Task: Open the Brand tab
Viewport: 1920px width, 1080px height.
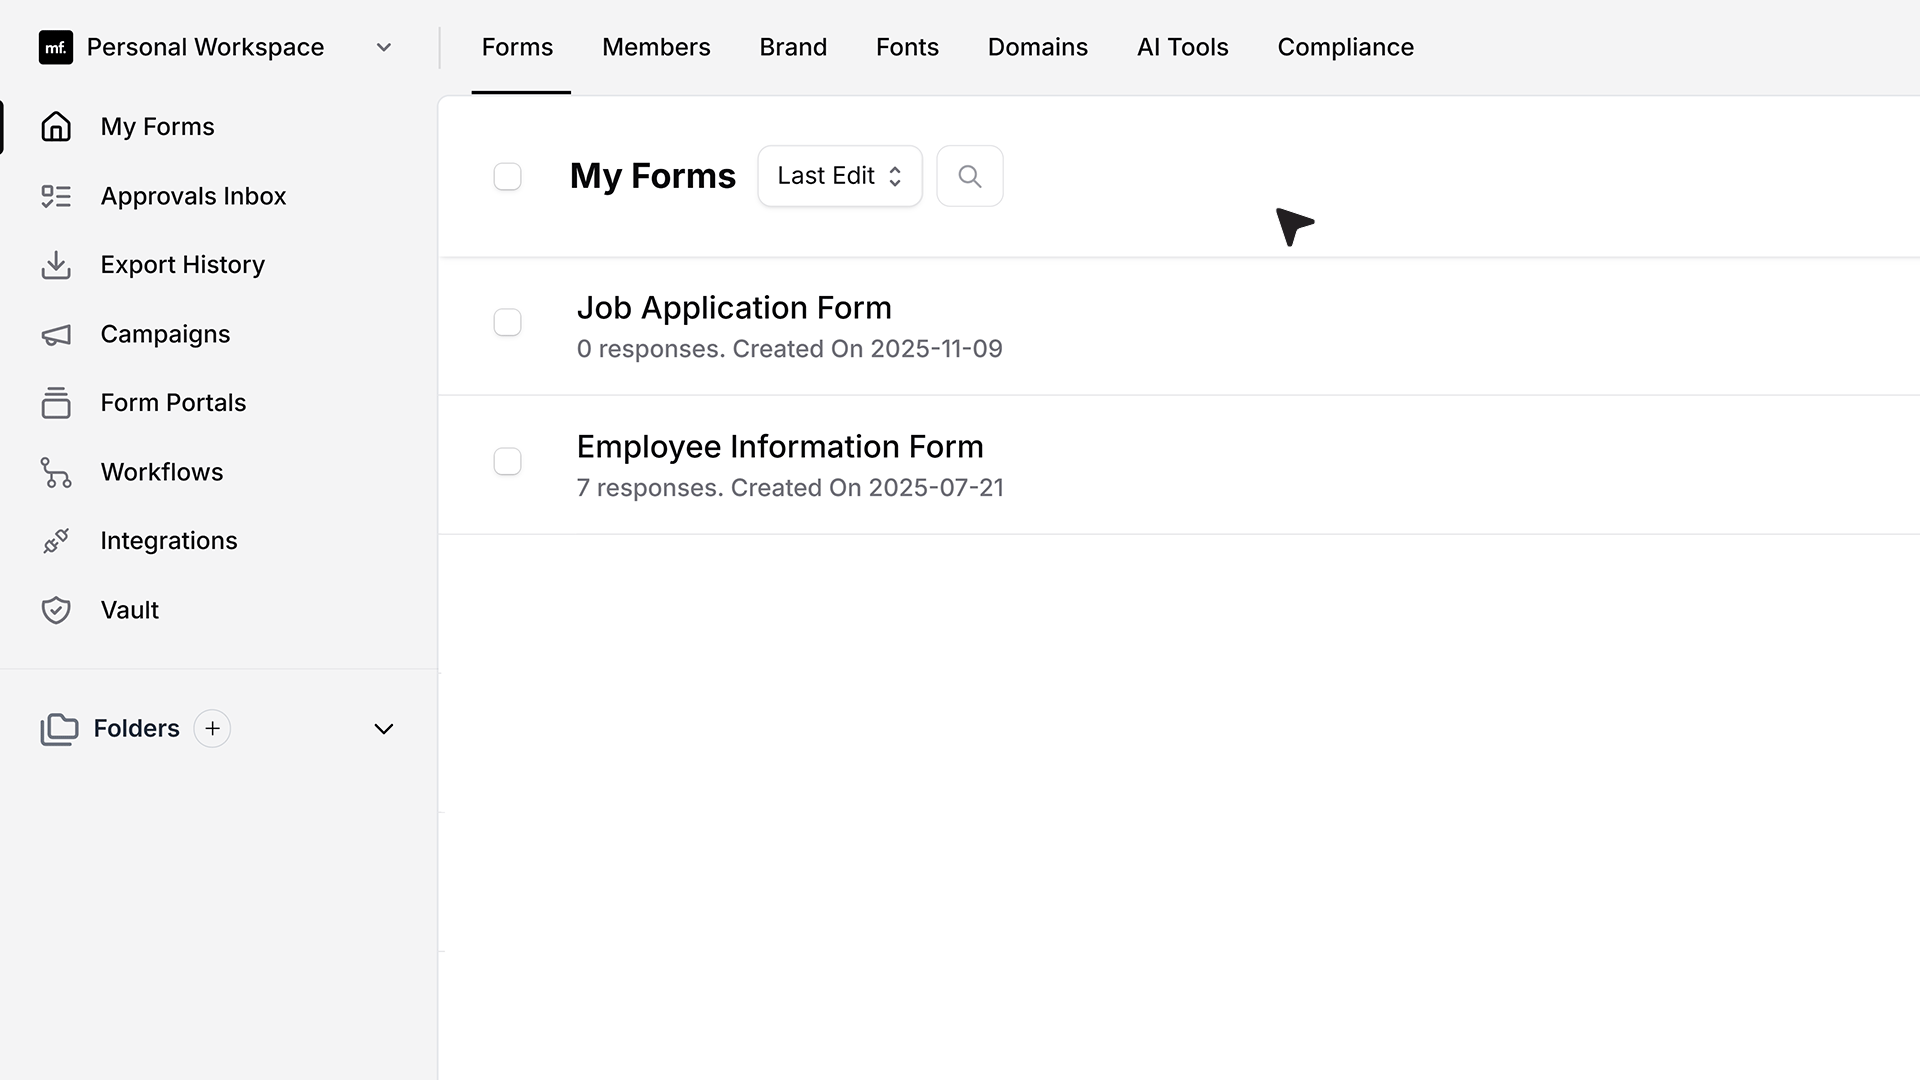Action: 793,47
